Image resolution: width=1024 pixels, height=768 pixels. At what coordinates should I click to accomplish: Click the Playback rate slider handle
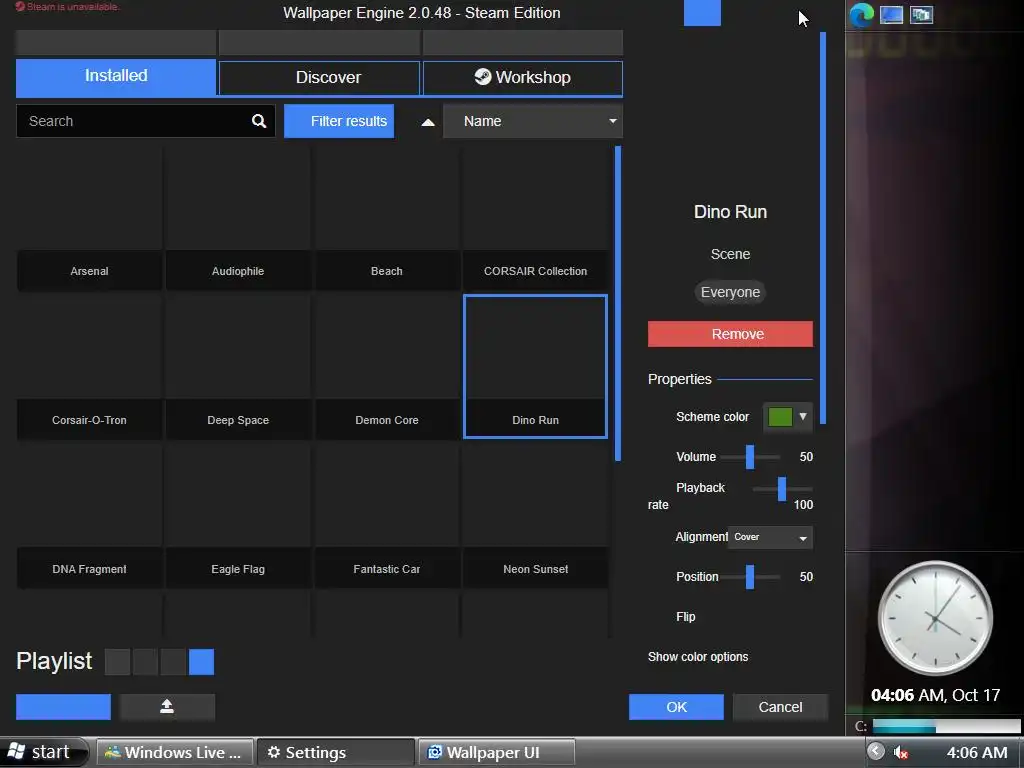point(782,488)
